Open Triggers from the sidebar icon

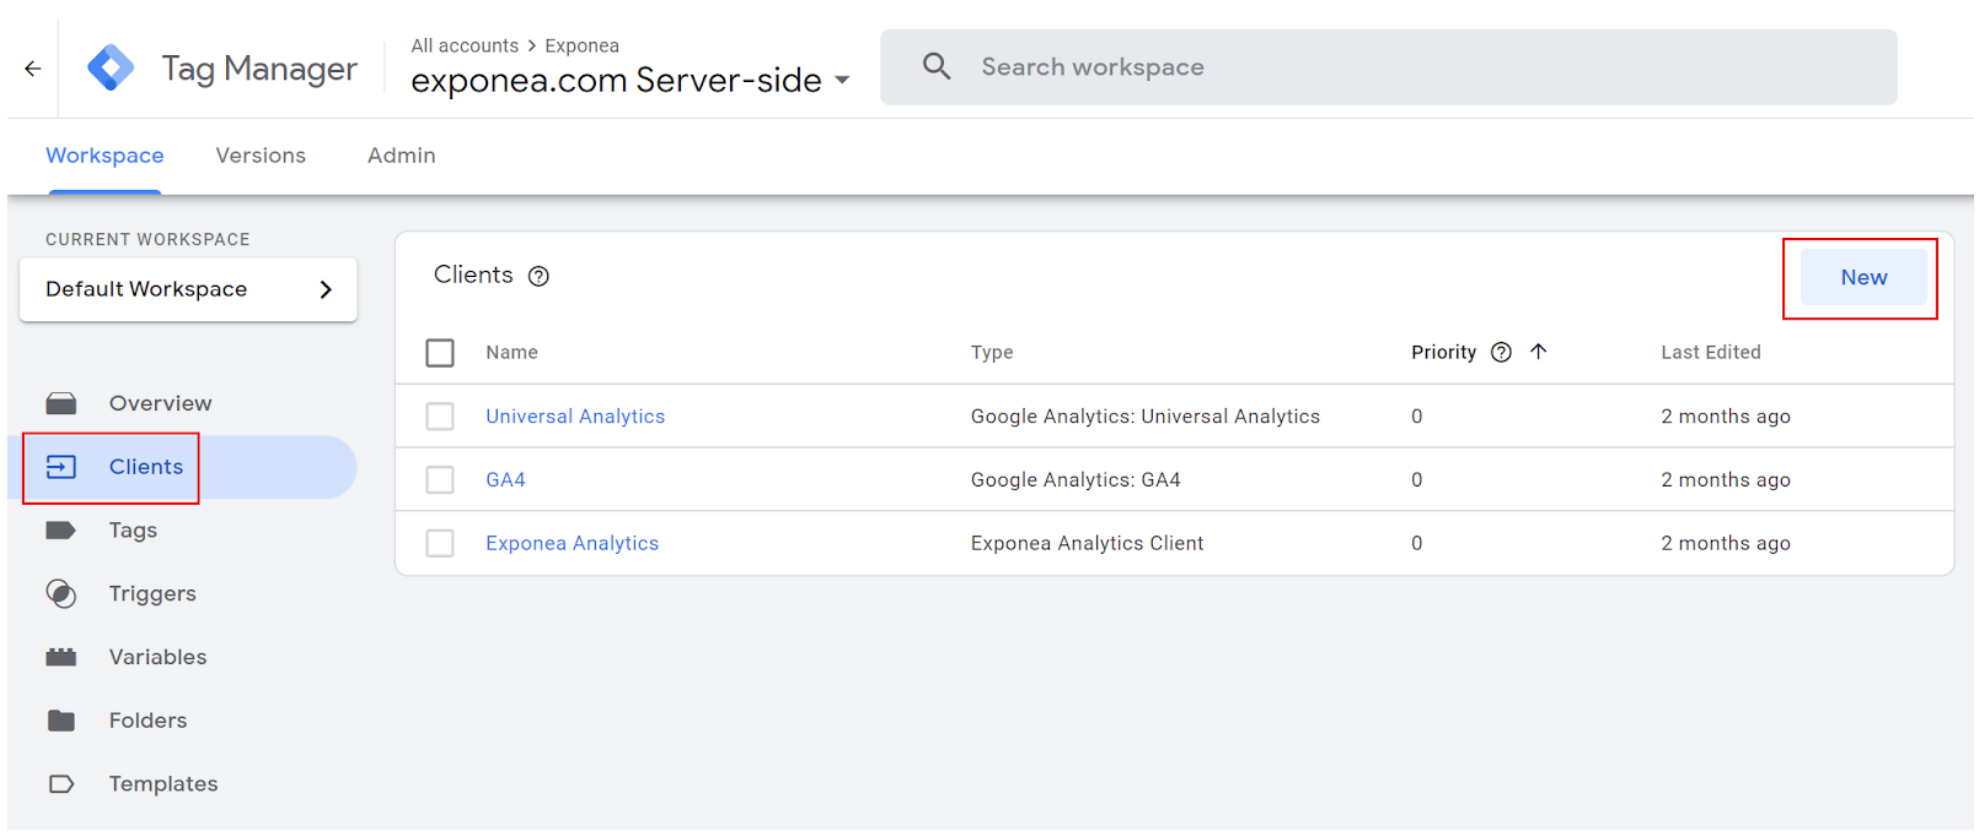[61, 594]
